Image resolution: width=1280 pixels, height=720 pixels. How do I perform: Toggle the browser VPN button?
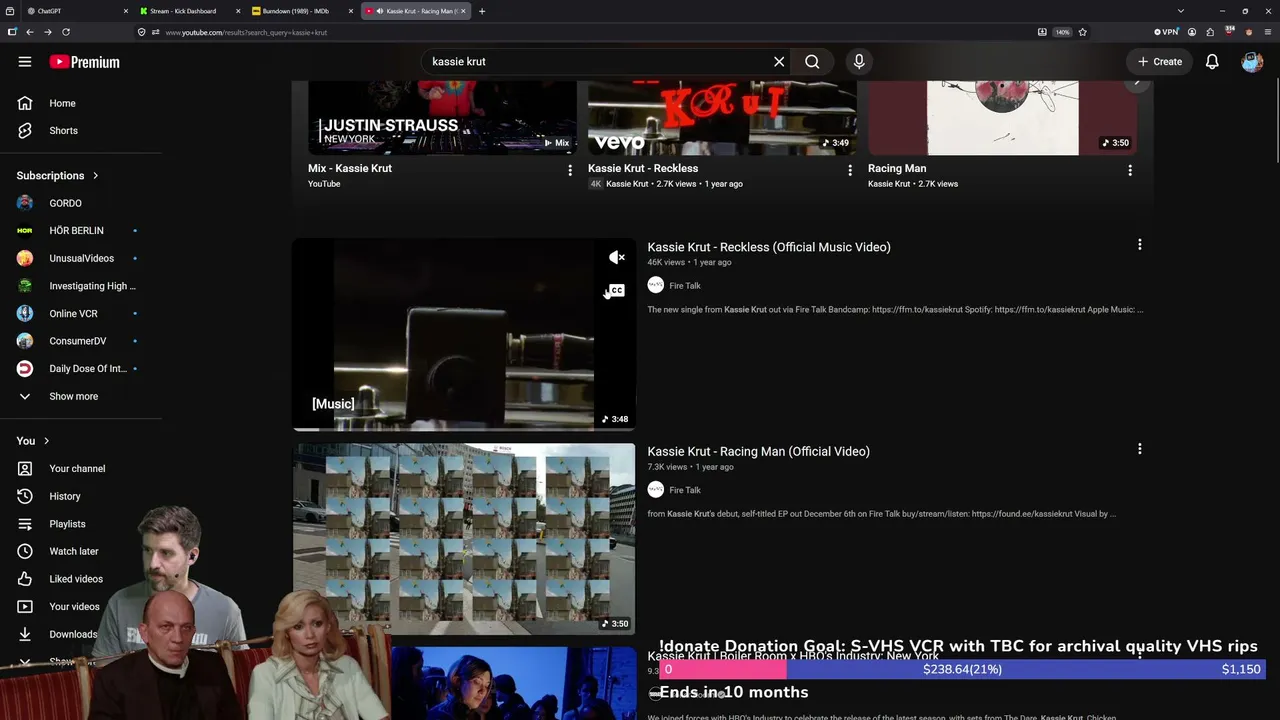1166,32
